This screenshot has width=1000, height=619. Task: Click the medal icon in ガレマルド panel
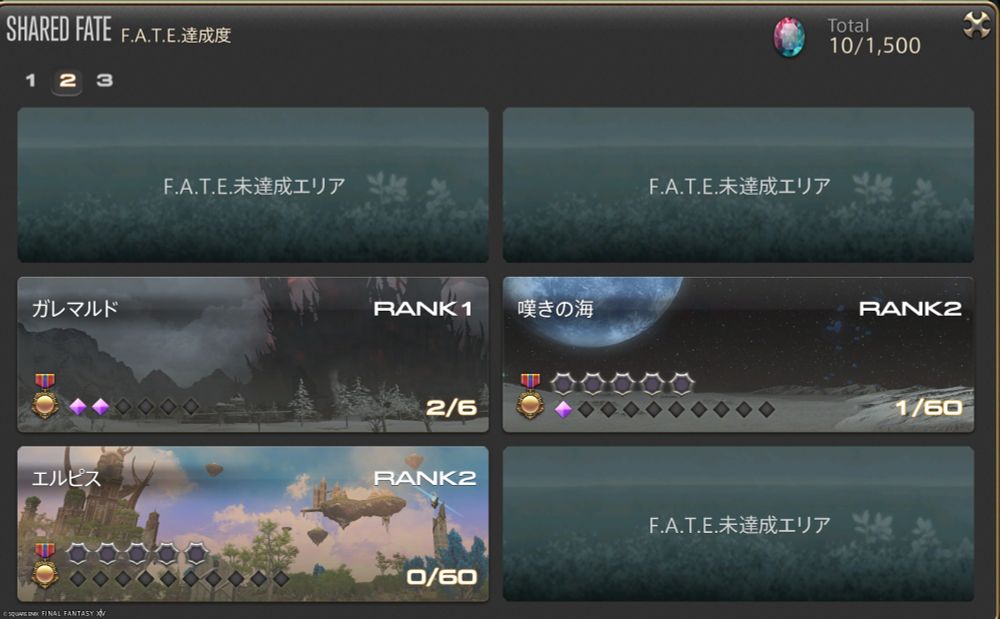click(45, 397)
